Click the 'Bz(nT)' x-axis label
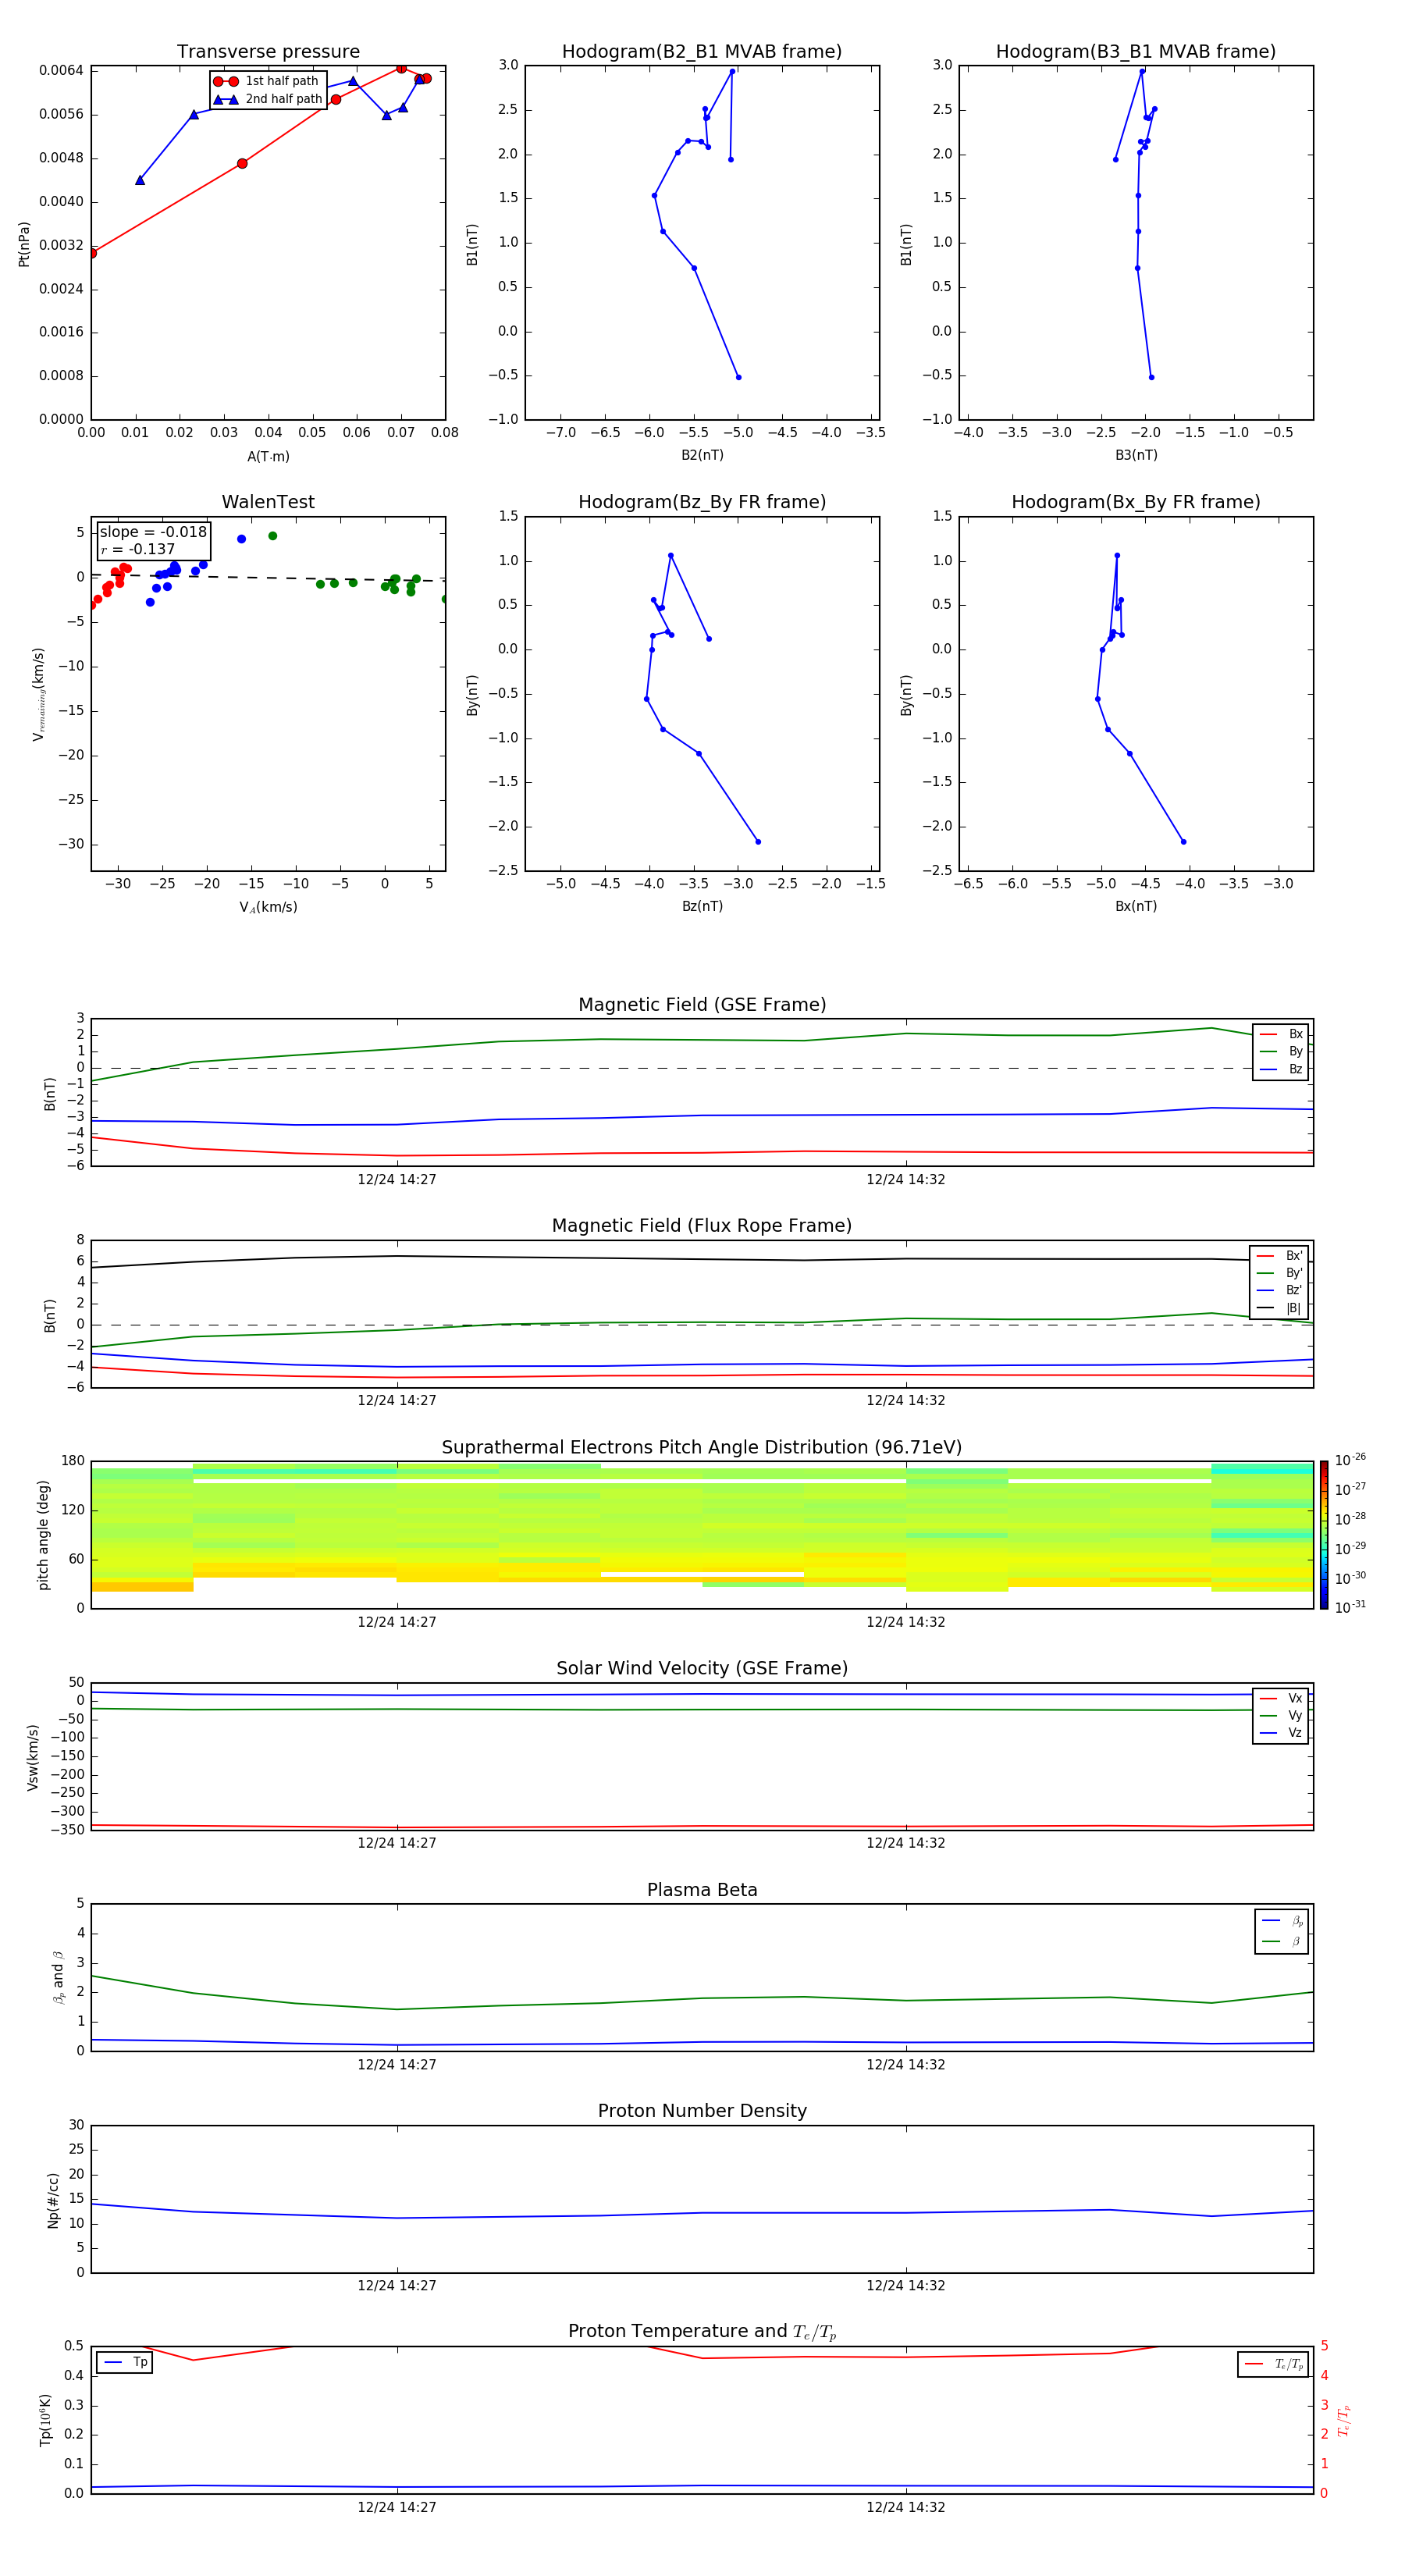The width and height of the screenshot is (1405, 2576). tap(702, 906)
